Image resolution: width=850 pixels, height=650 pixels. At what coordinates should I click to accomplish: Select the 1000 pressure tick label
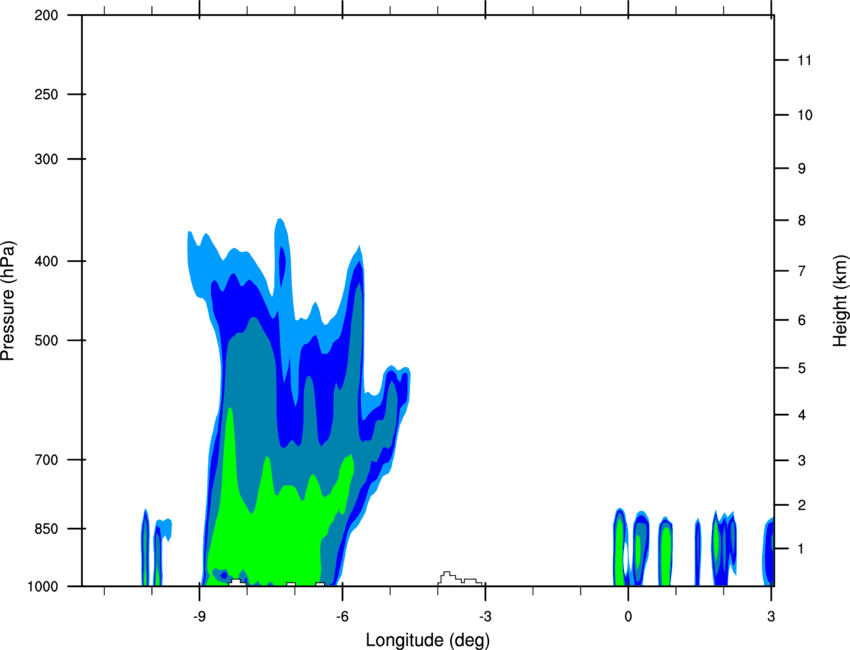point(43,587)
